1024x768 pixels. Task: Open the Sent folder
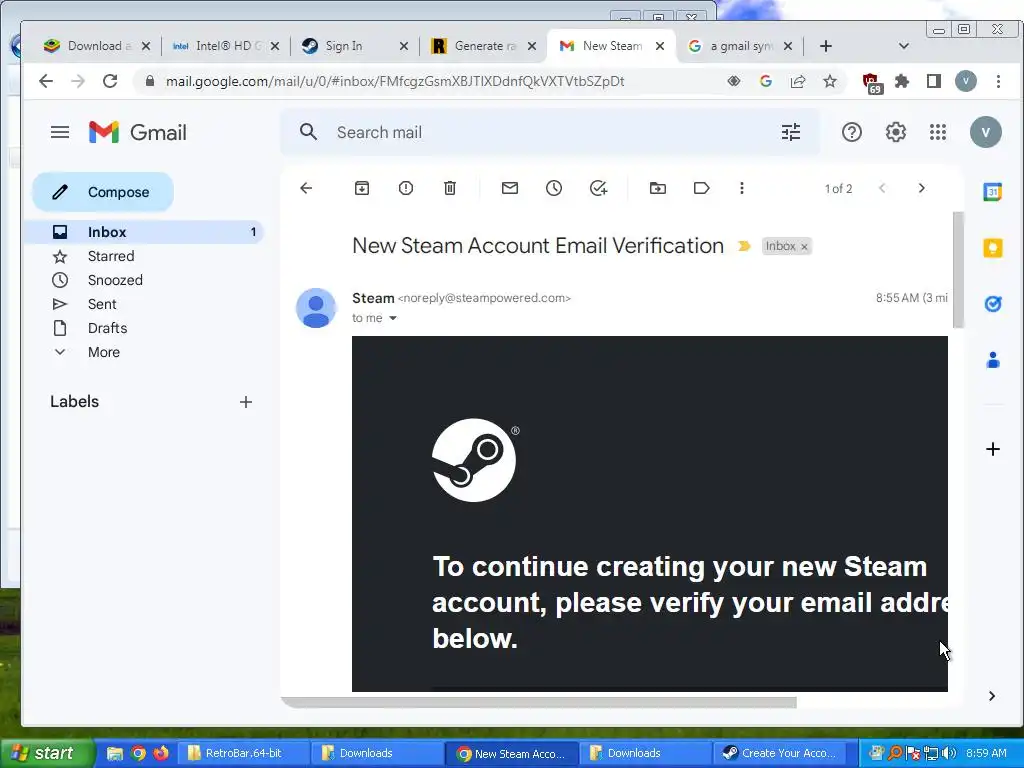[x=102, y=304]
